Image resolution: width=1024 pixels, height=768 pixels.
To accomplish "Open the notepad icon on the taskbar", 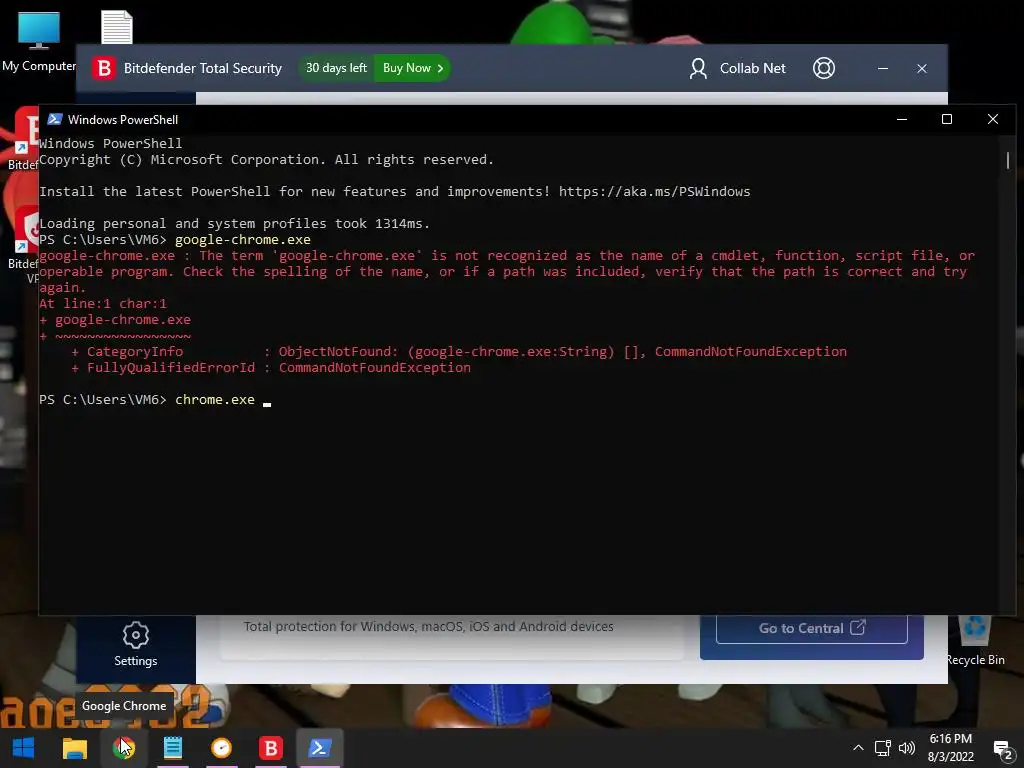I will click(173, 748).
